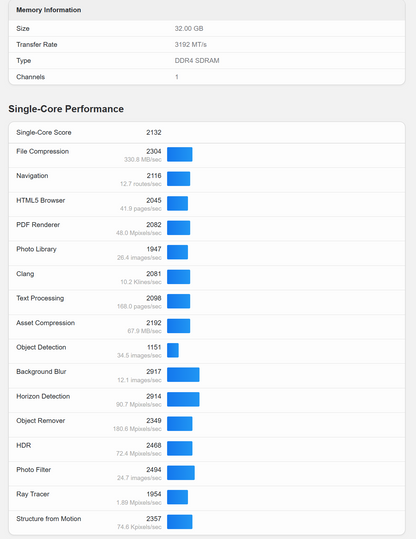
Task: Click the Structure from Motion bar
Action: 179,522
